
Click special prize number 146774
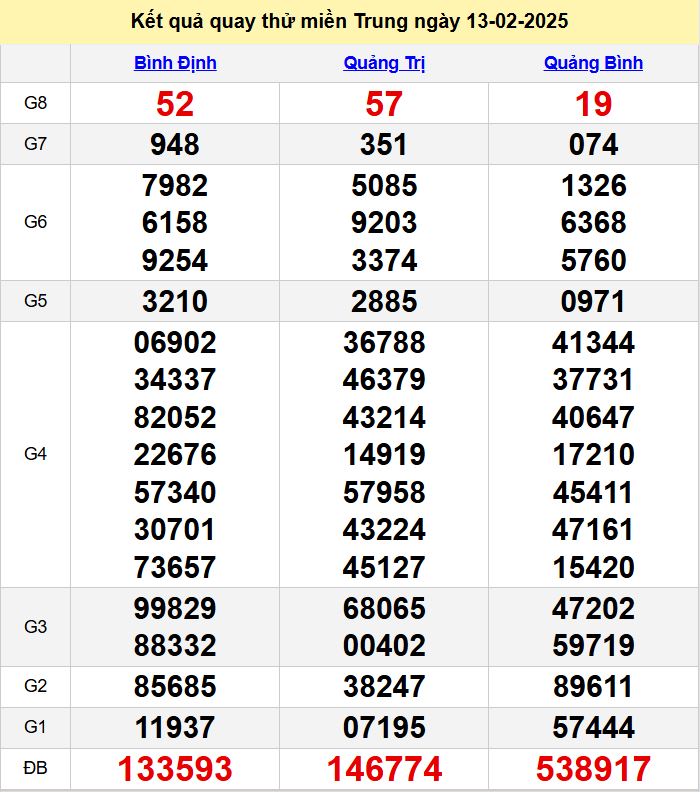click(384, 769)
